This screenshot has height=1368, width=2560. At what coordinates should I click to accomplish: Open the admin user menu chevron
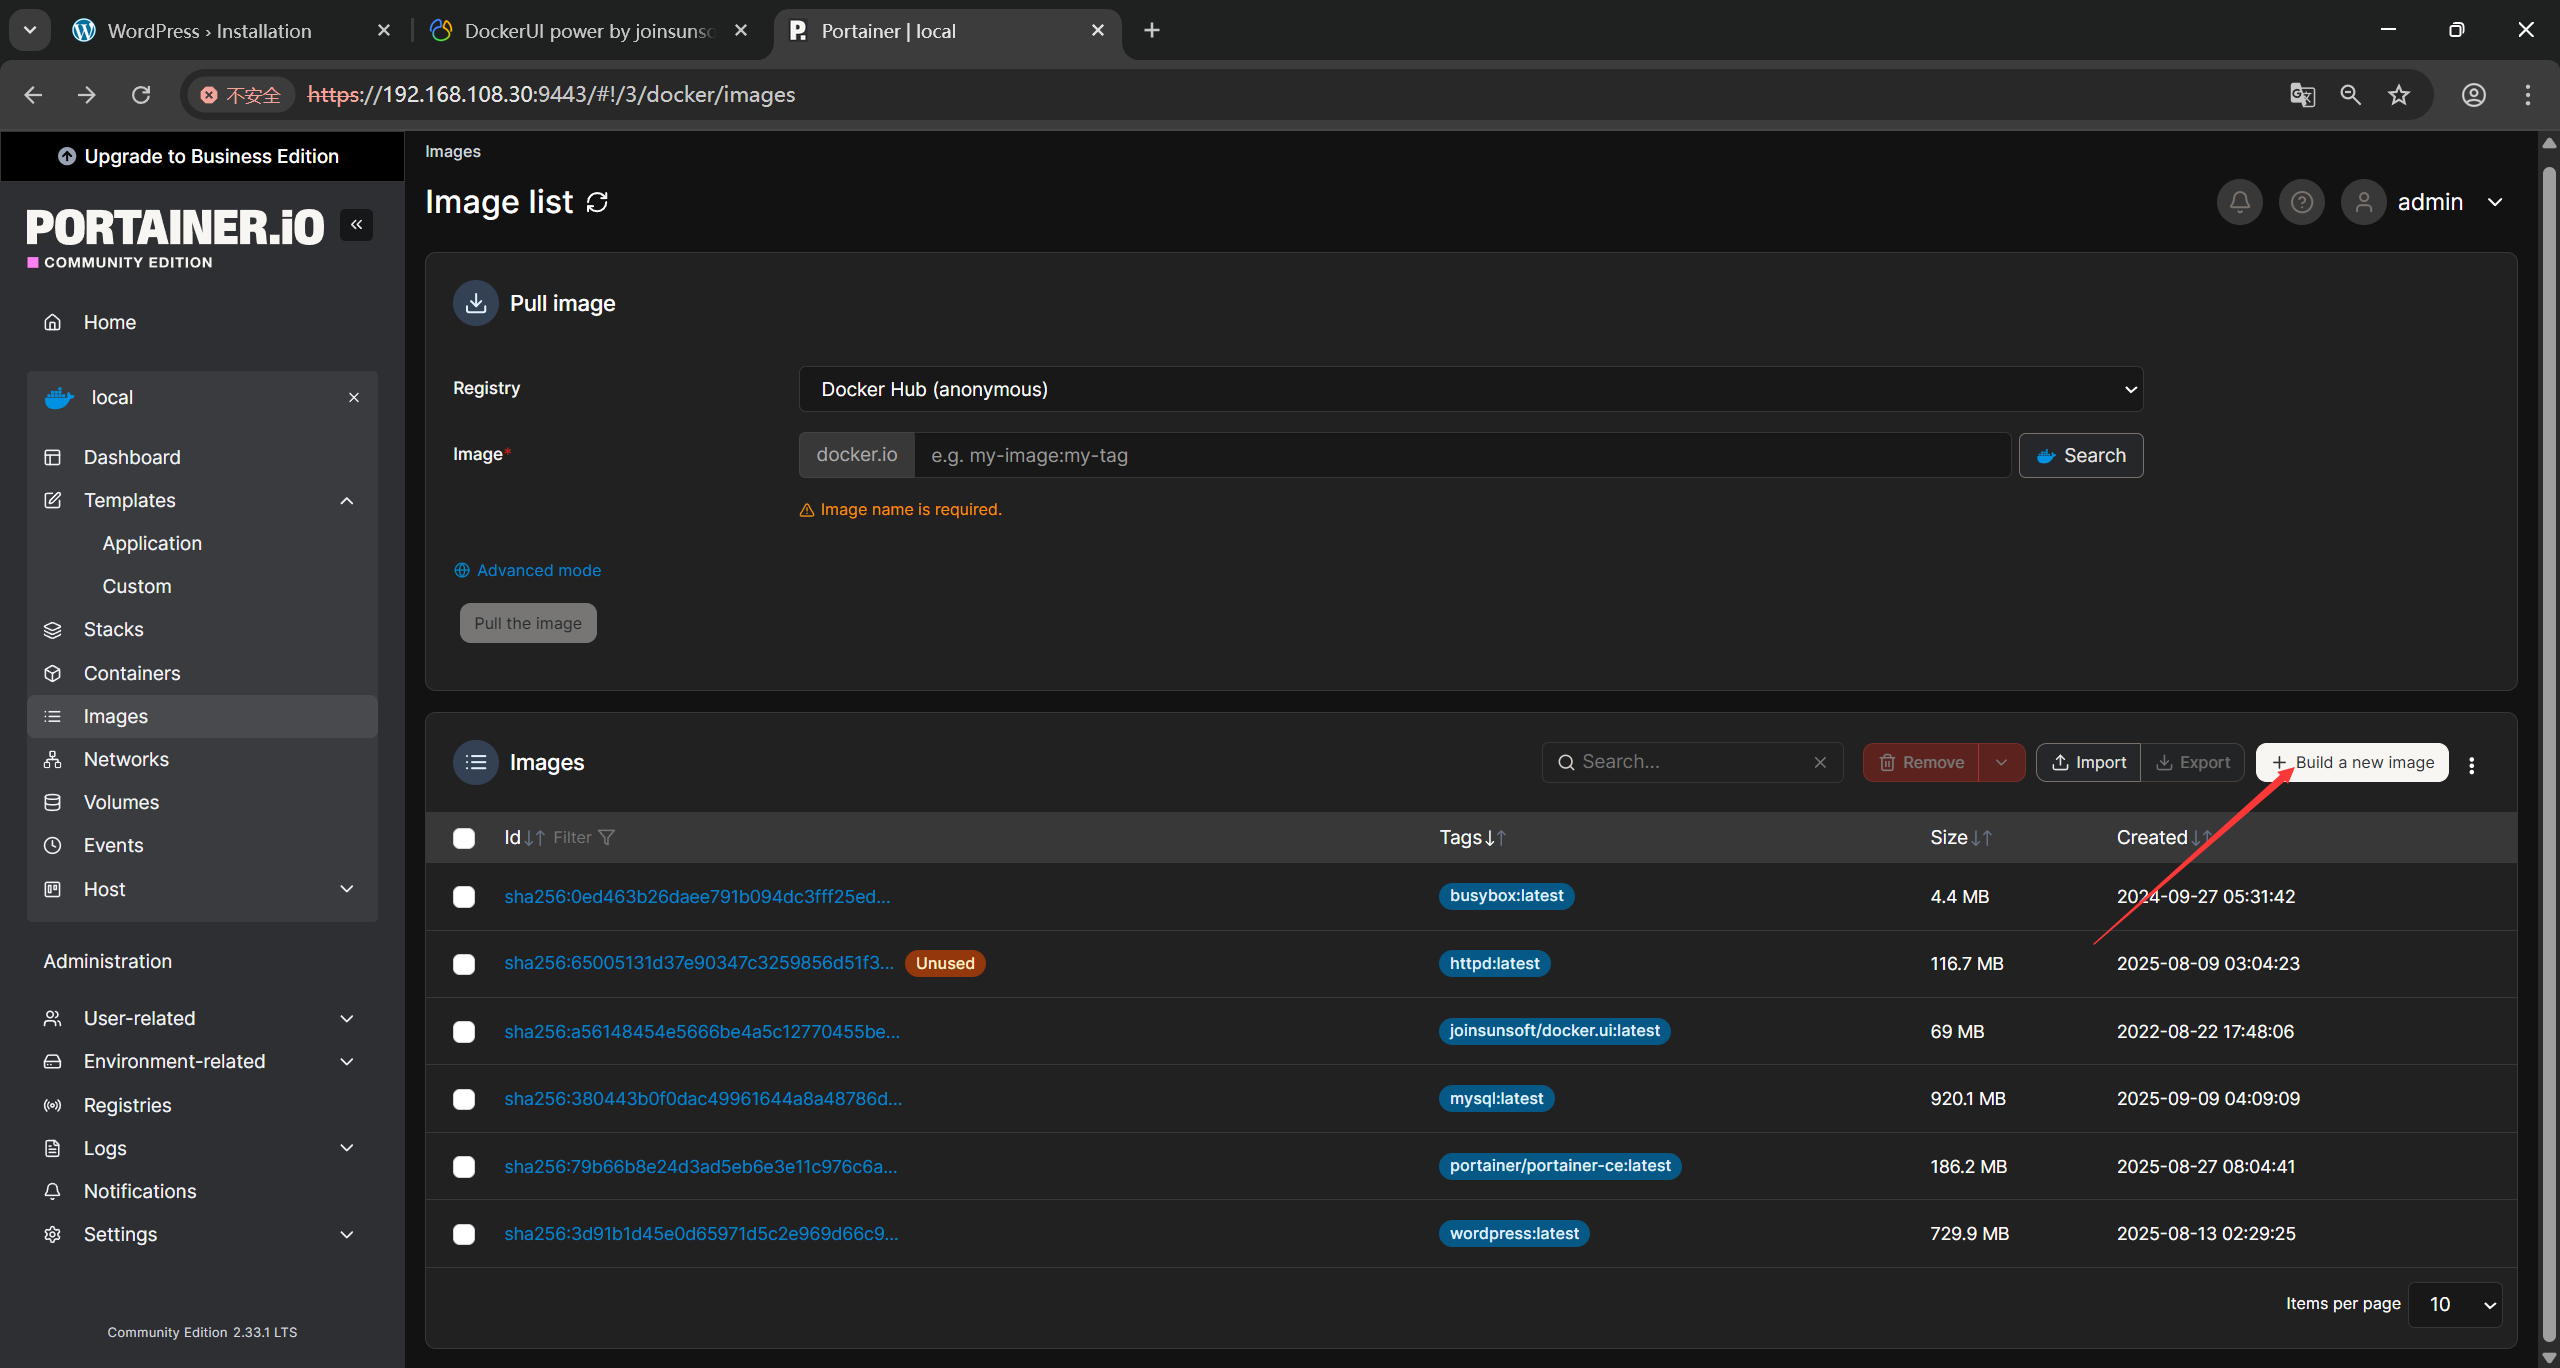point(2495,202)
